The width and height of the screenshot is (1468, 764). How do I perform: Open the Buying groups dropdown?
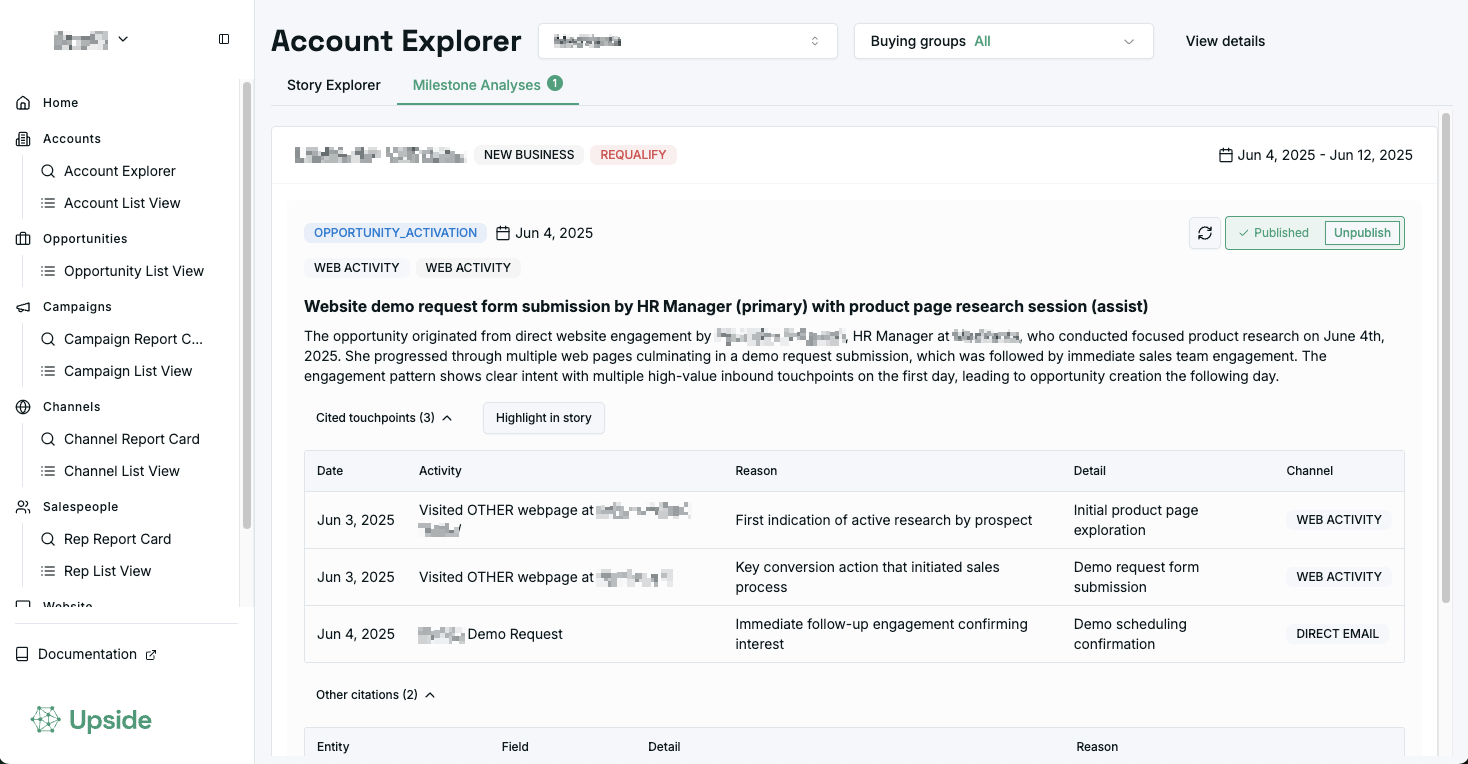click(1004, 41)
